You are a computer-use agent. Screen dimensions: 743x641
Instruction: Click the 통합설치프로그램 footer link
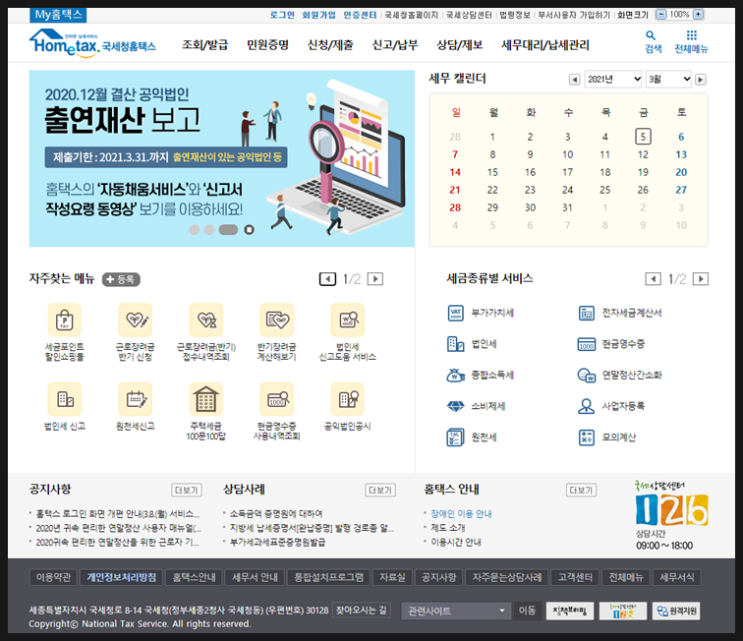click(329, 578)
